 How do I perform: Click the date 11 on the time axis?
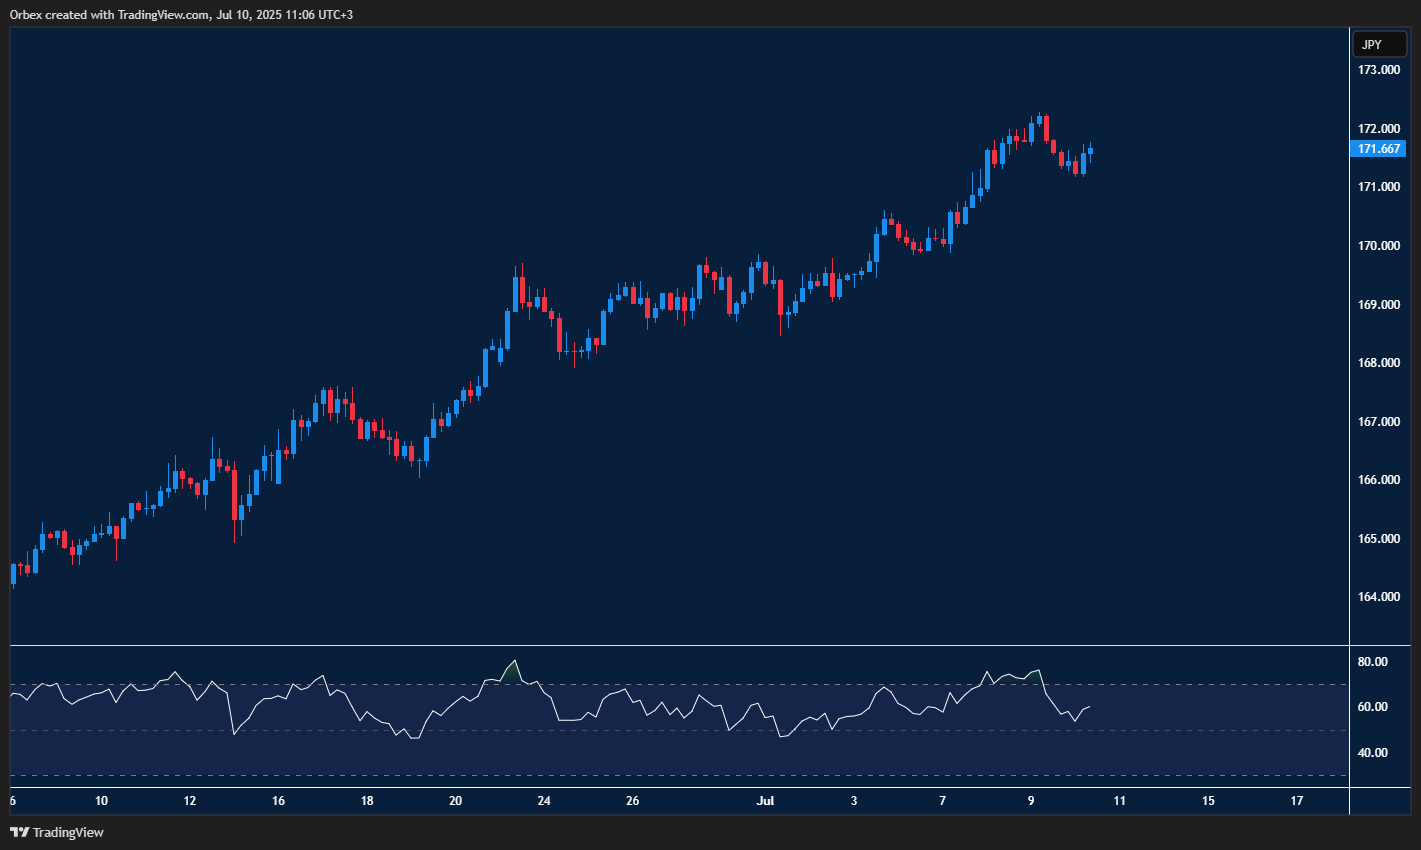(1119, 800)
